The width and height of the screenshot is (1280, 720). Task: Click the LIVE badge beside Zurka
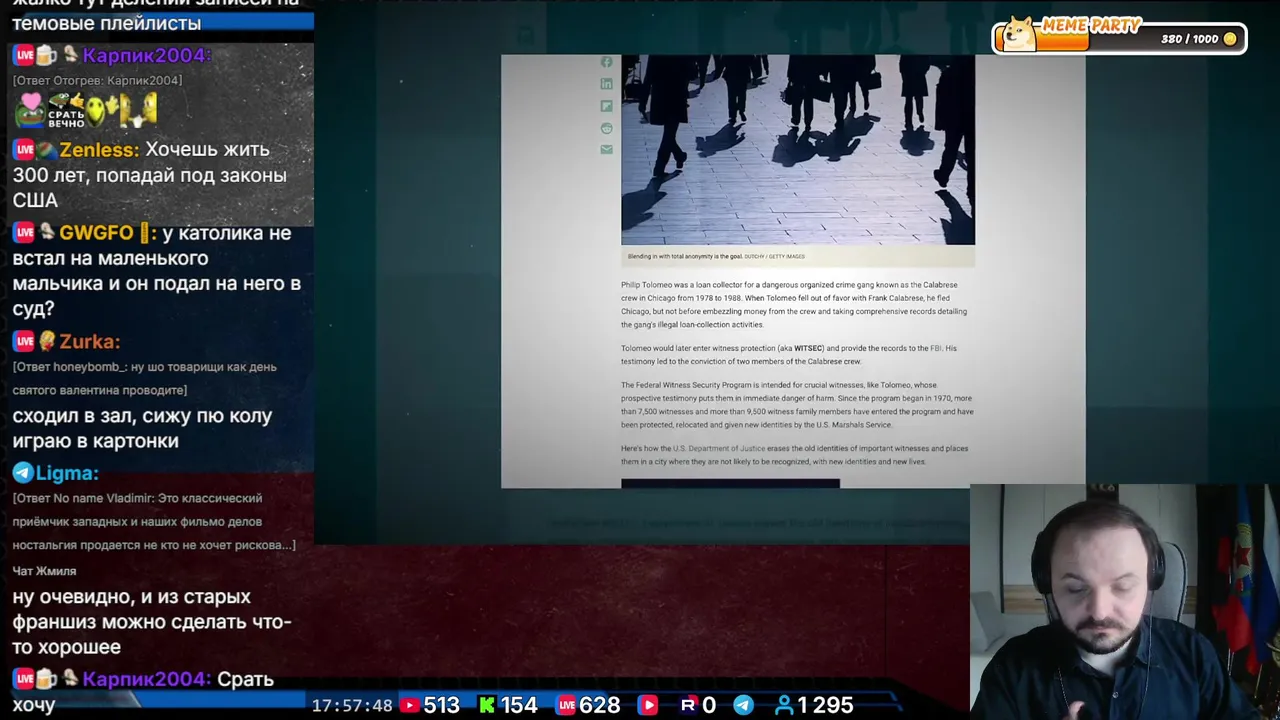coord(24,342)
